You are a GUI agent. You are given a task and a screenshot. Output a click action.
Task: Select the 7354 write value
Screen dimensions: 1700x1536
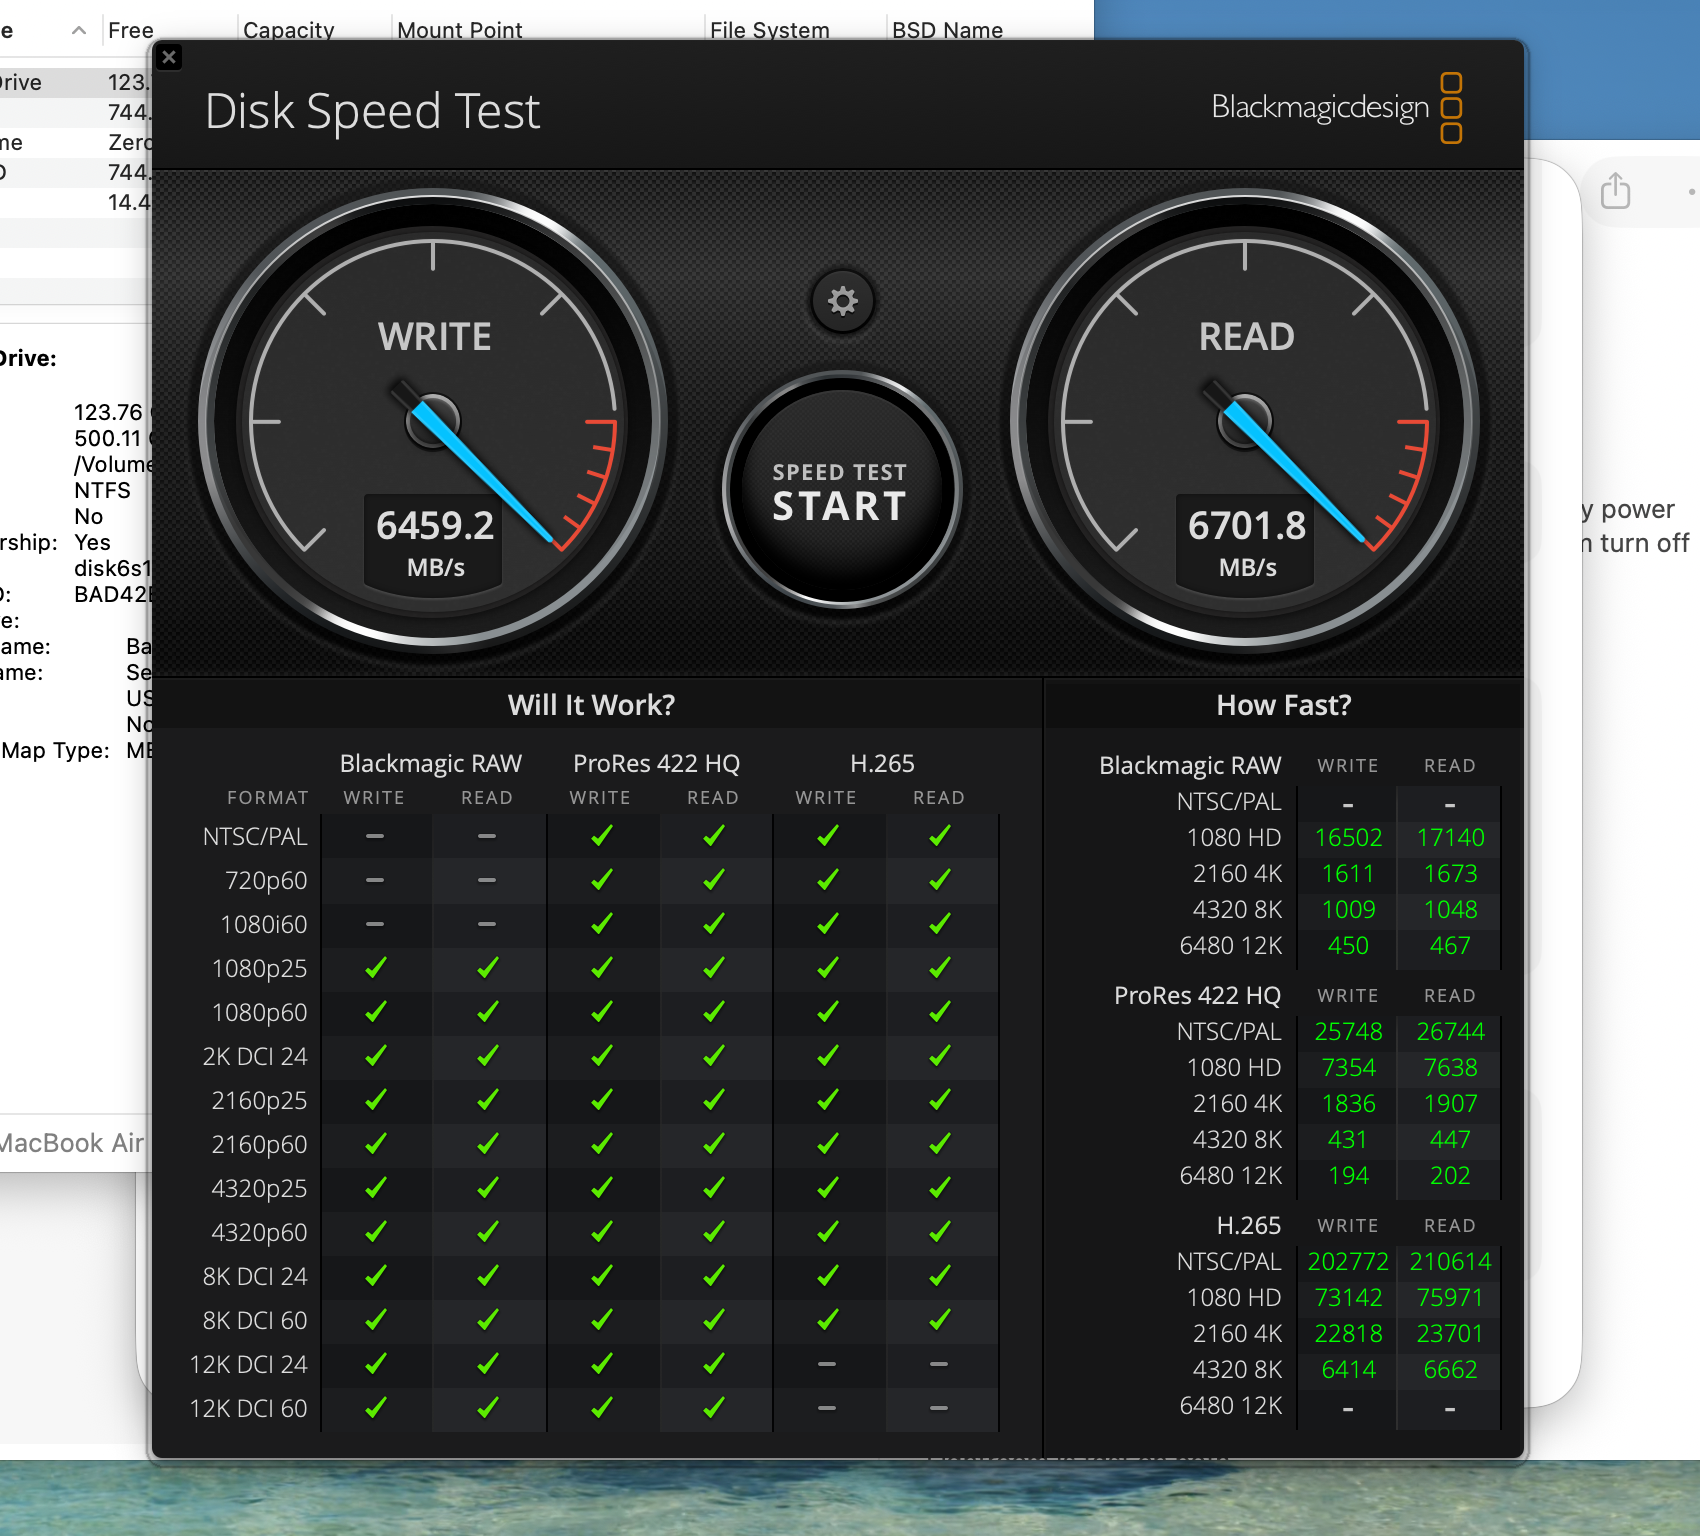pyautogui.click(x=1348, y=1068)
